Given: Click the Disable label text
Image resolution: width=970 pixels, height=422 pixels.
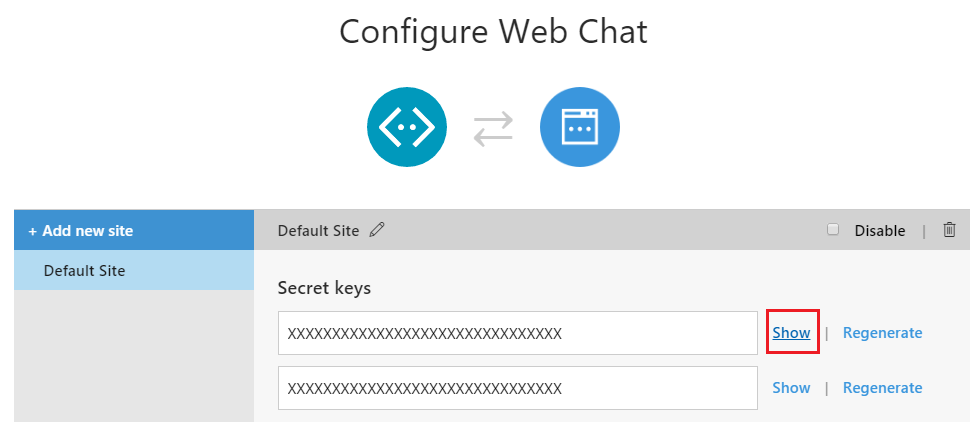Looking at the screenshot, I should click(880, 231).
